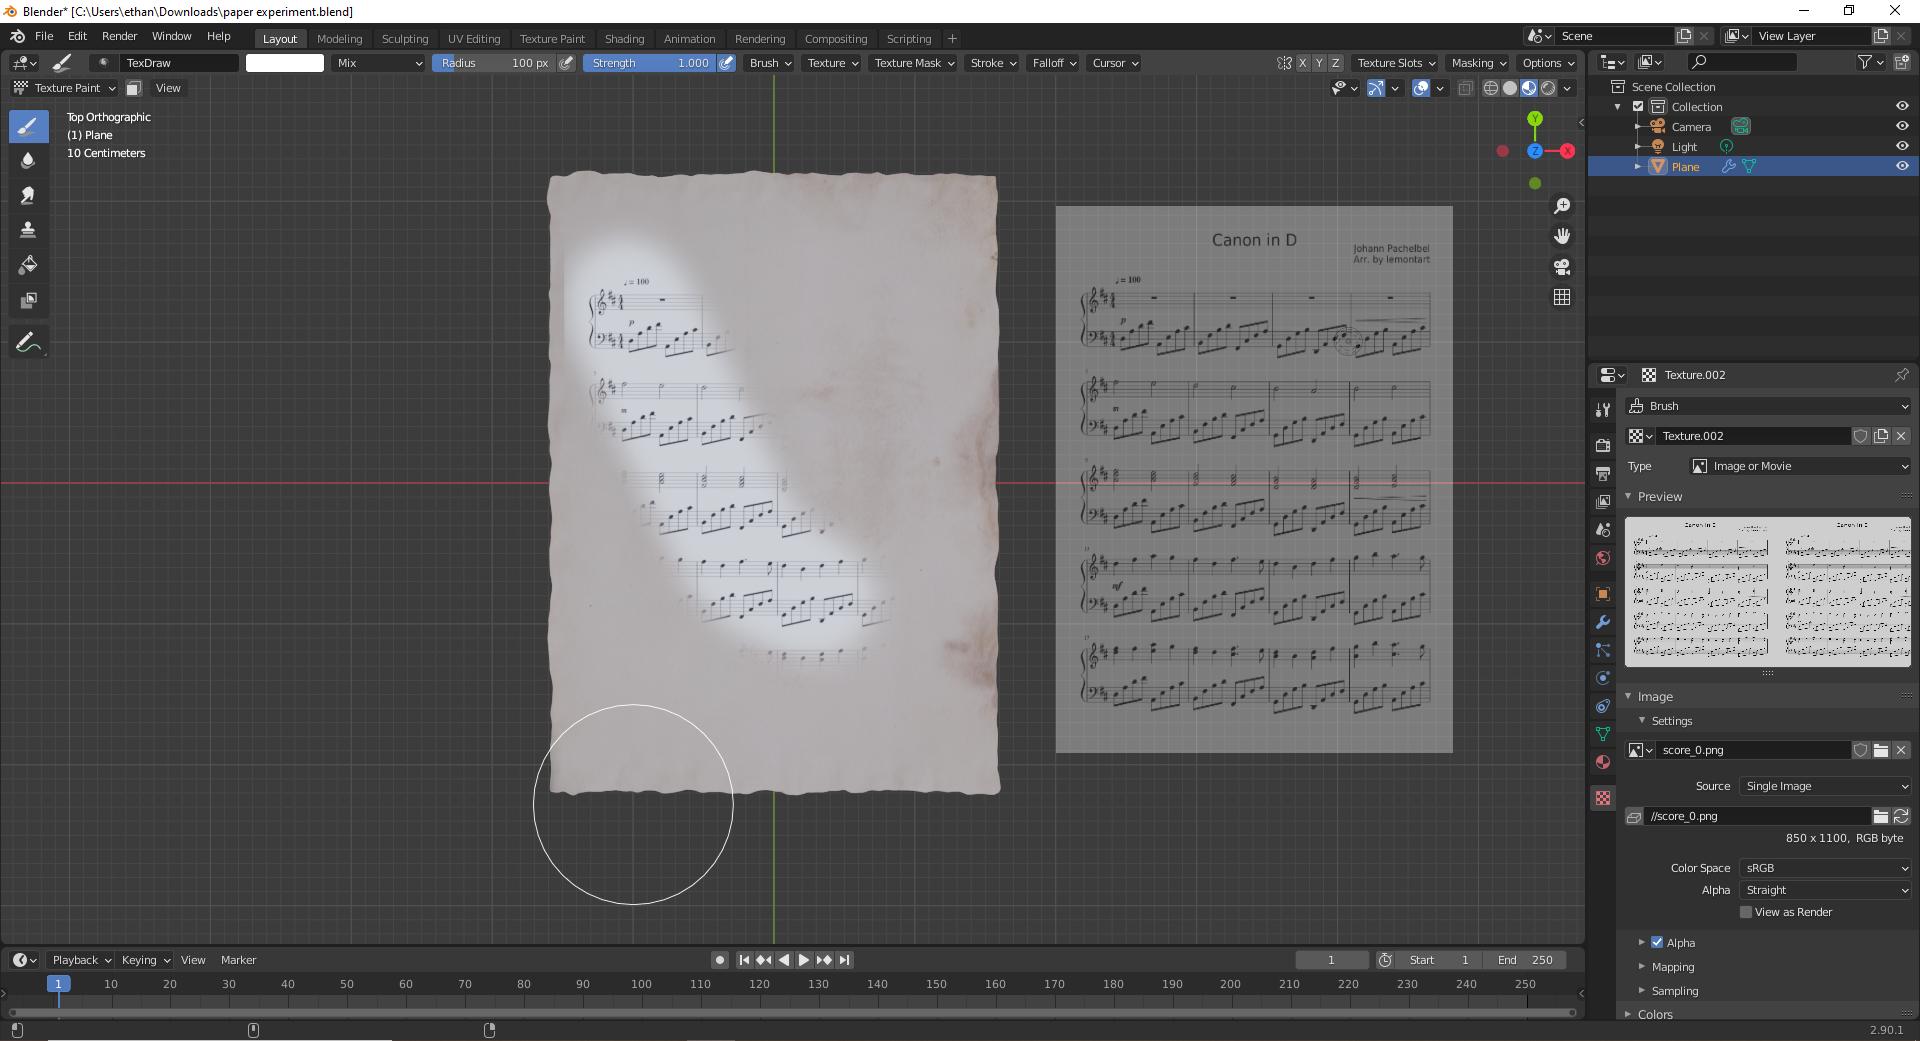The width and height of the screenshot is (1920, 1041).
Task: Click the View menu in viewport header
Action: [x=168, y=88]
